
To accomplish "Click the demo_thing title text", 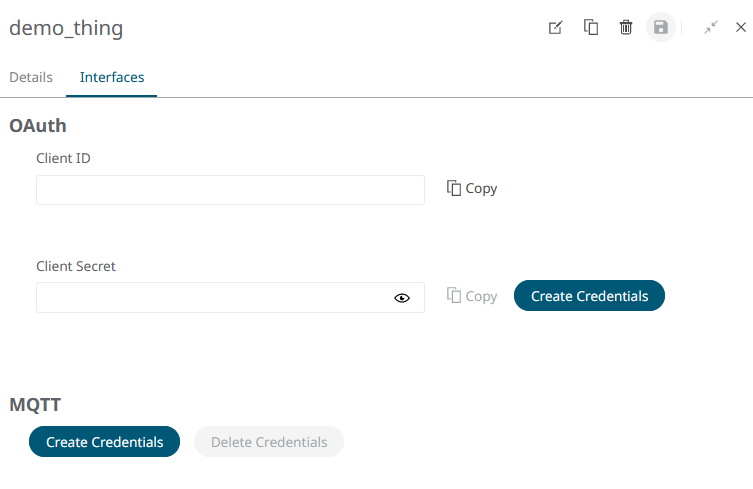I will pyautogui.click(x=66, y=28).
